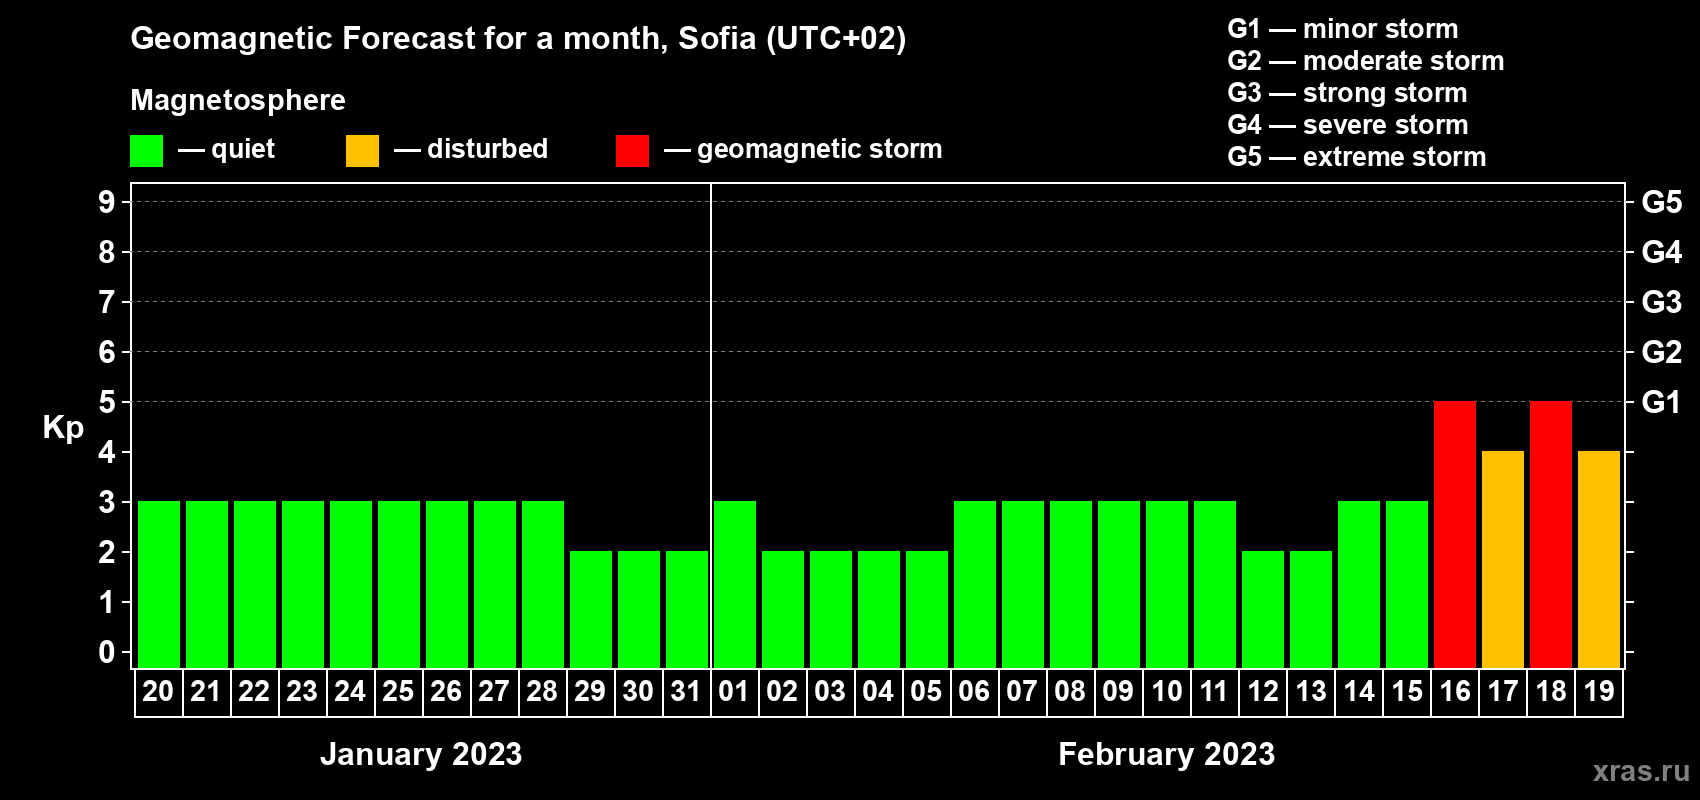Click the date label 14 on the axis
This screenshot has height=800, width=1700.
coord(1358,692)
